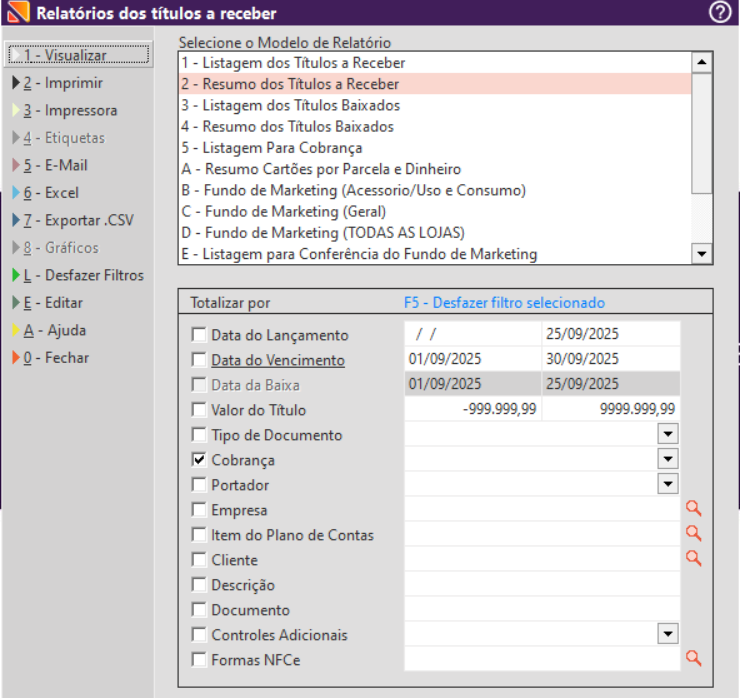This screenshot has height=698, width=740.
Task: Pick B - Fundo de Marketing (Acessorio/Uso e Consumo)
Action: click(435, 190)
